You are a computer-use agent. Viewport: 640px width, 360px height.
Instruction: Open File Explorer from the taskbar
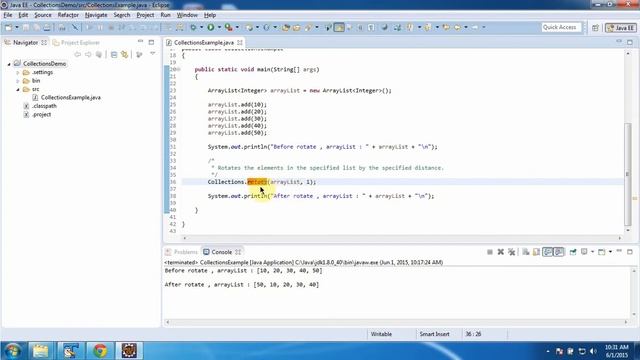[40, 350]
